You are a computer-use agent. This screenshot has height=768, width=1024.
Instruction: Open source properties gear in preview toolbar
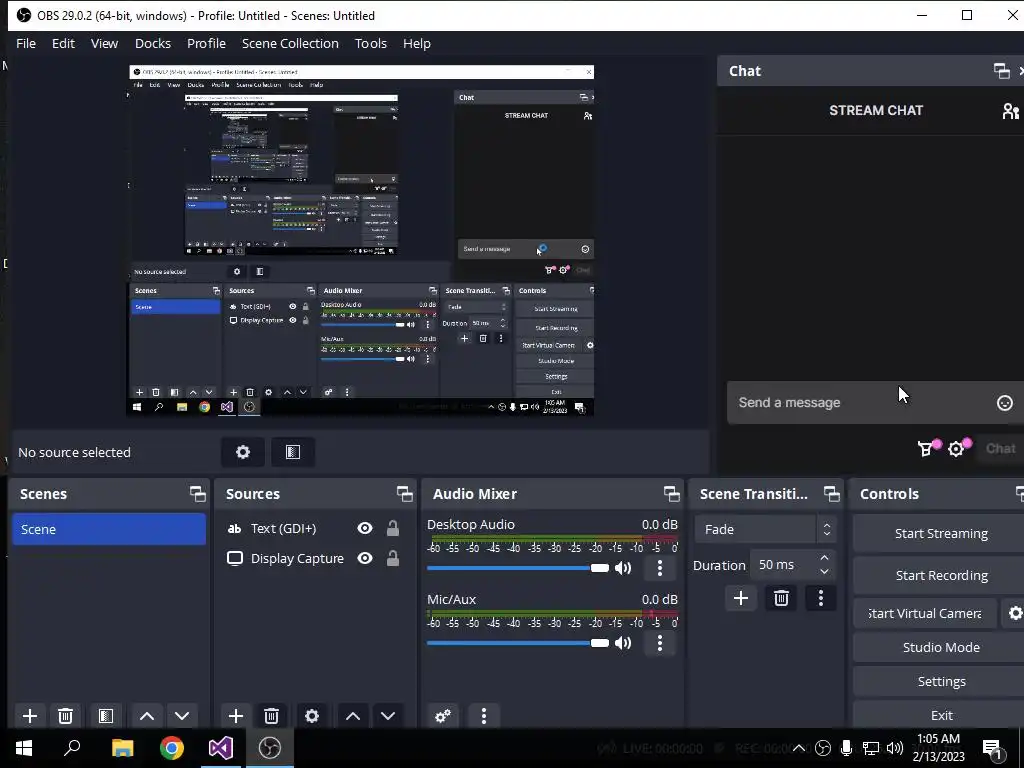[243, 452]
